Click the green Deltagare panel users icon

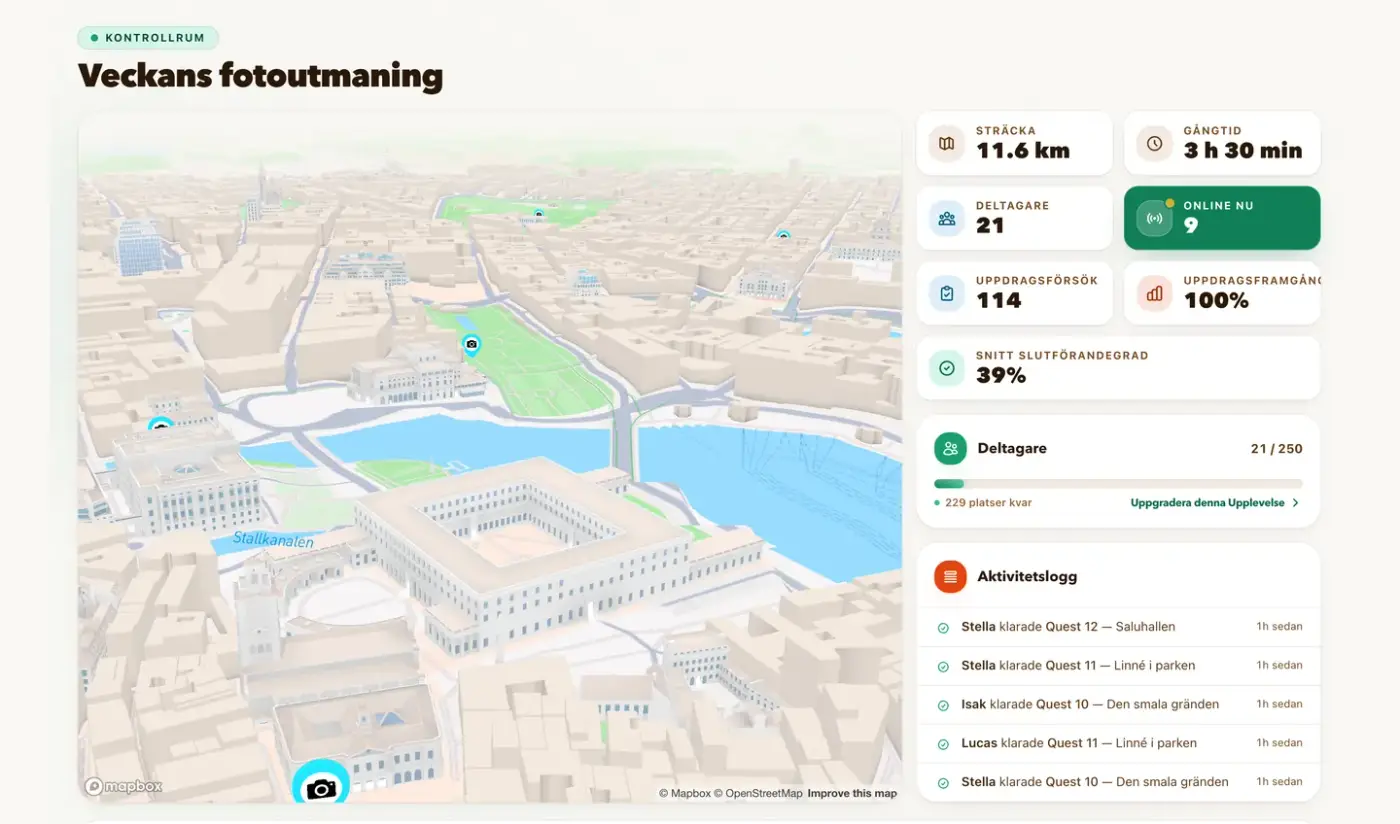coord(950,449)
